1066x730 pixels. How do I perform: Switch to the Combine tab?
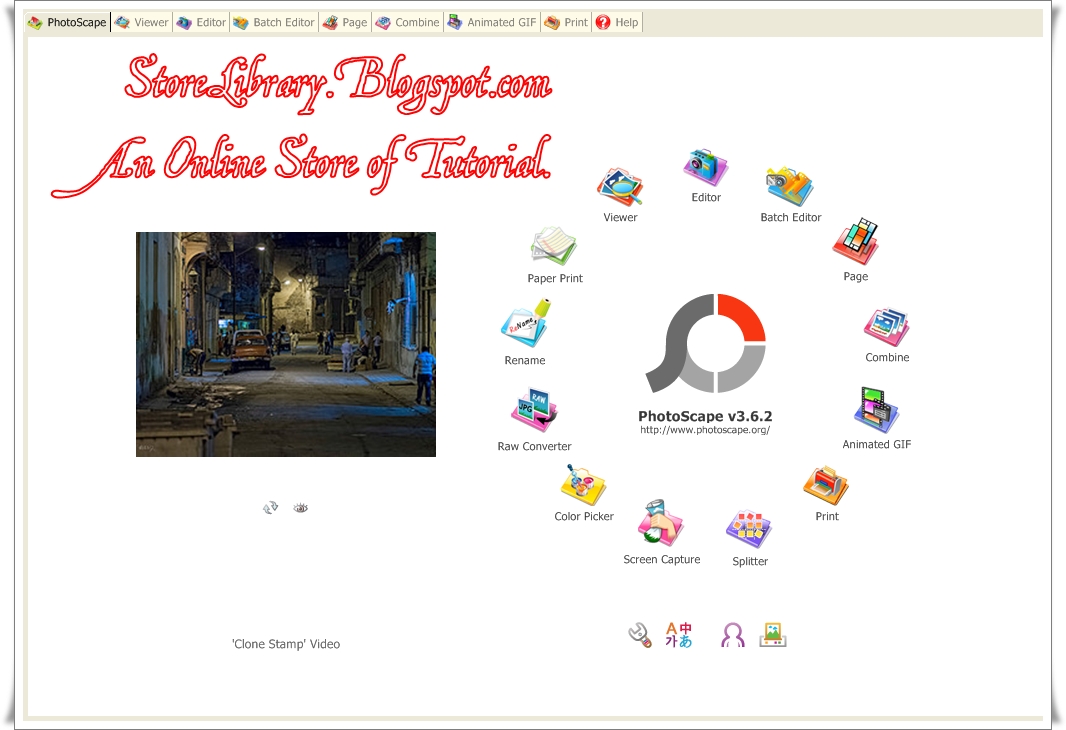click(407, 22)
